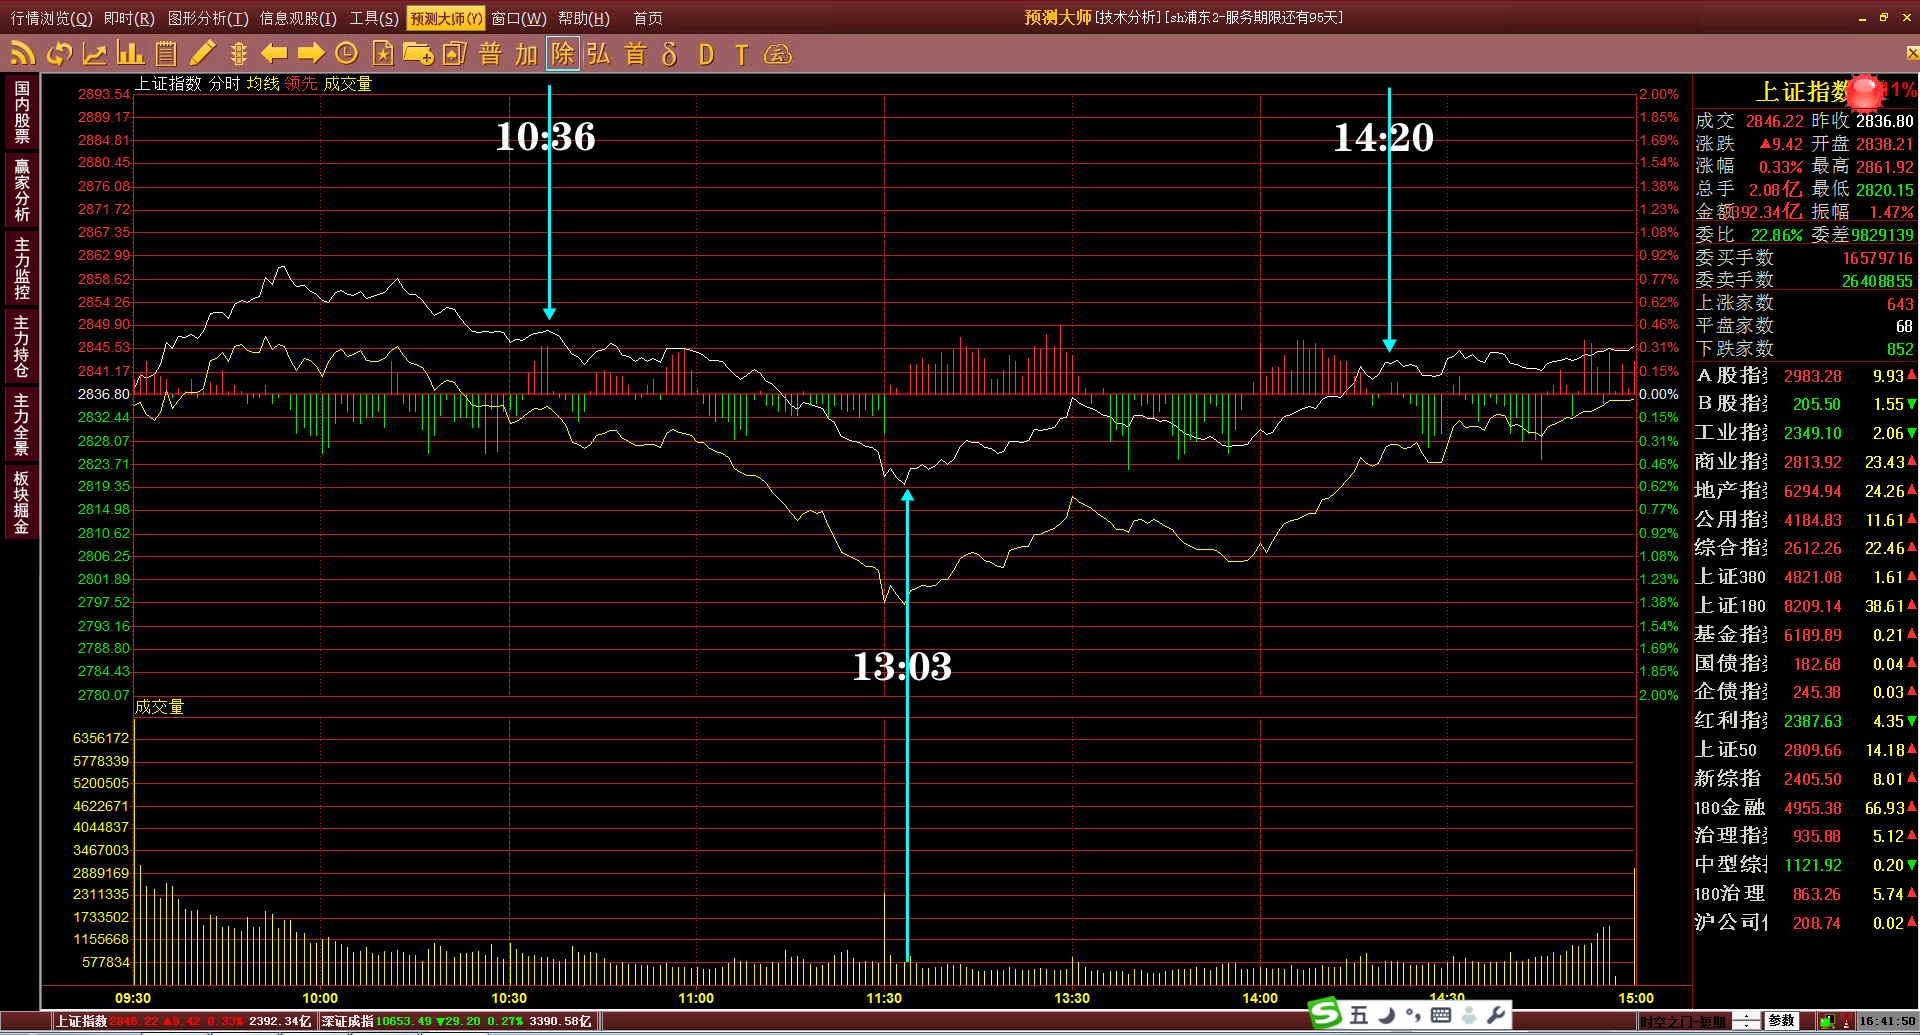Open the wrench settings icon in IME bar

[x=1496, y=1015]
